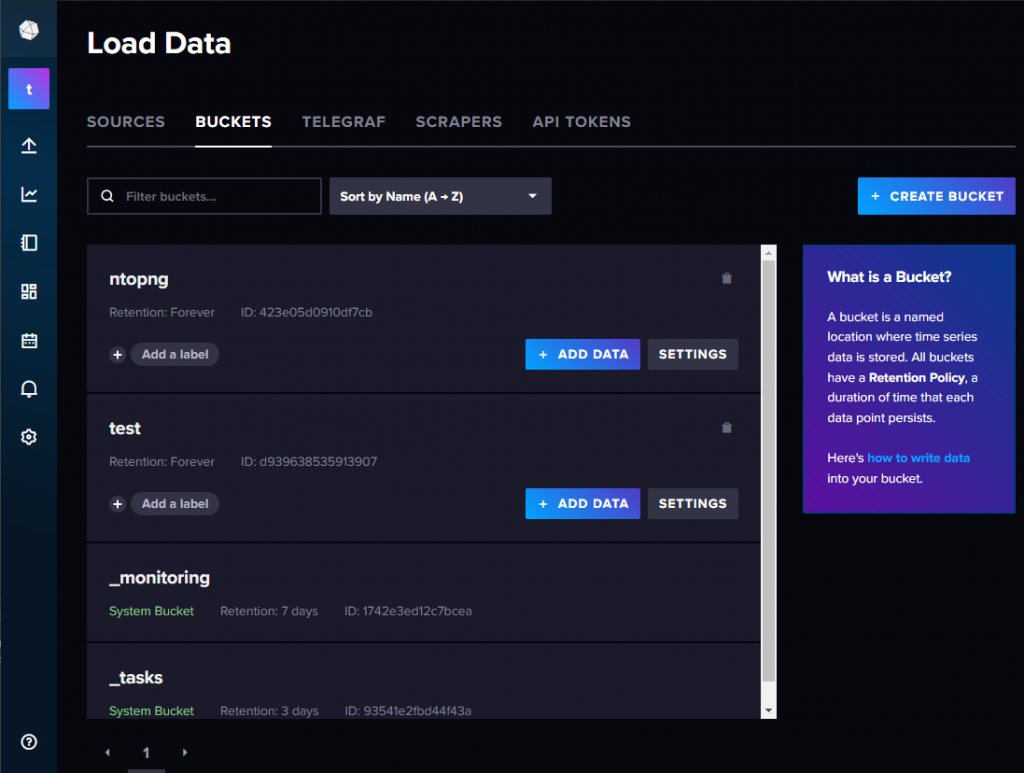Viewport: 1024px width, 773px height.
Task: Open Notebooks icon in sidebar
Action: pos(29,243)
